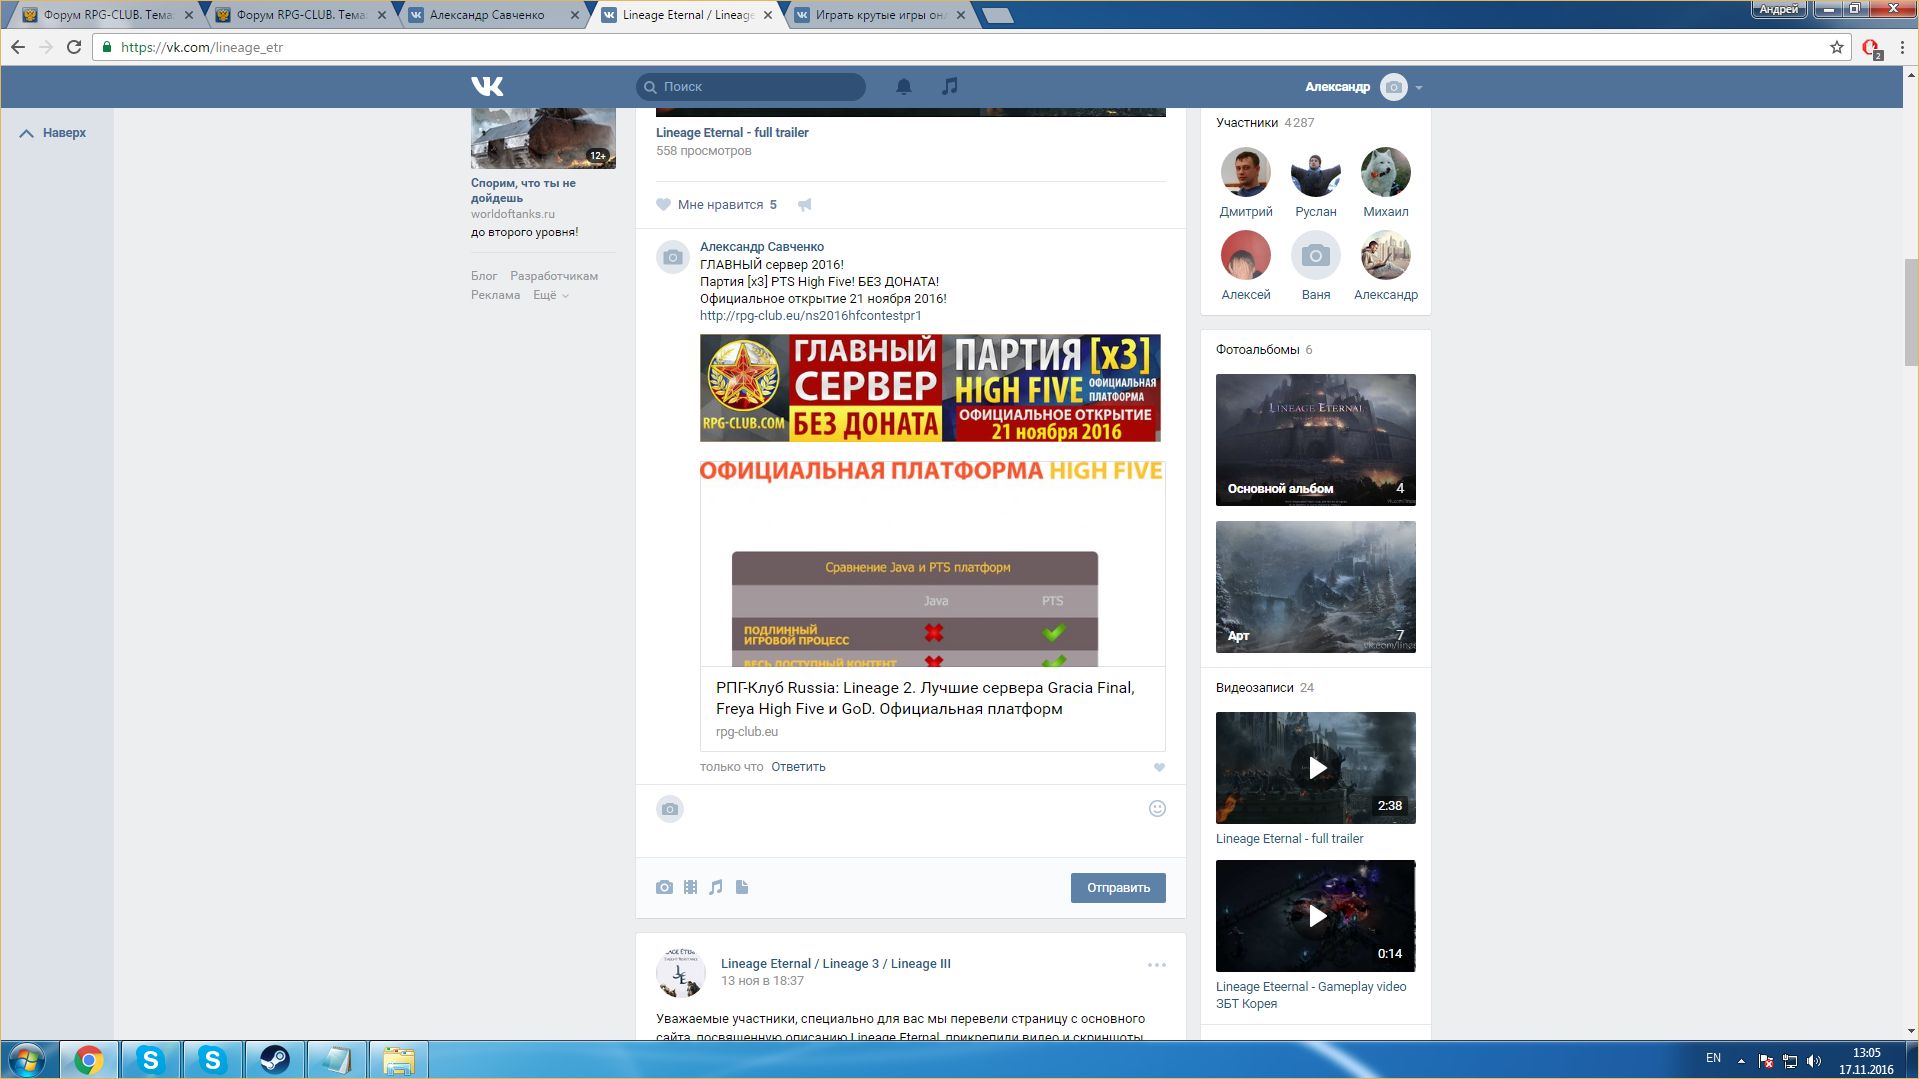This screenshot has width=1919, height=1079.
Task: Attach video to comment
Action: point(690,887)
